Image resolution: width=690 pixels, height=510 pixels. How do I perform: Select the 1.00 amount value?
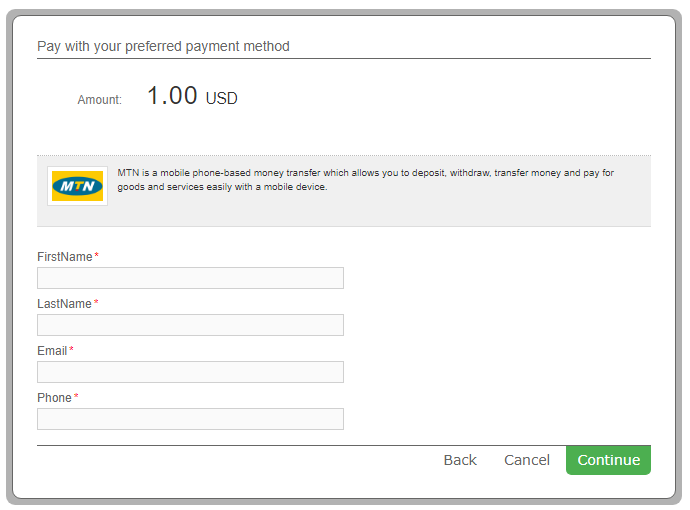pos(172,95)
